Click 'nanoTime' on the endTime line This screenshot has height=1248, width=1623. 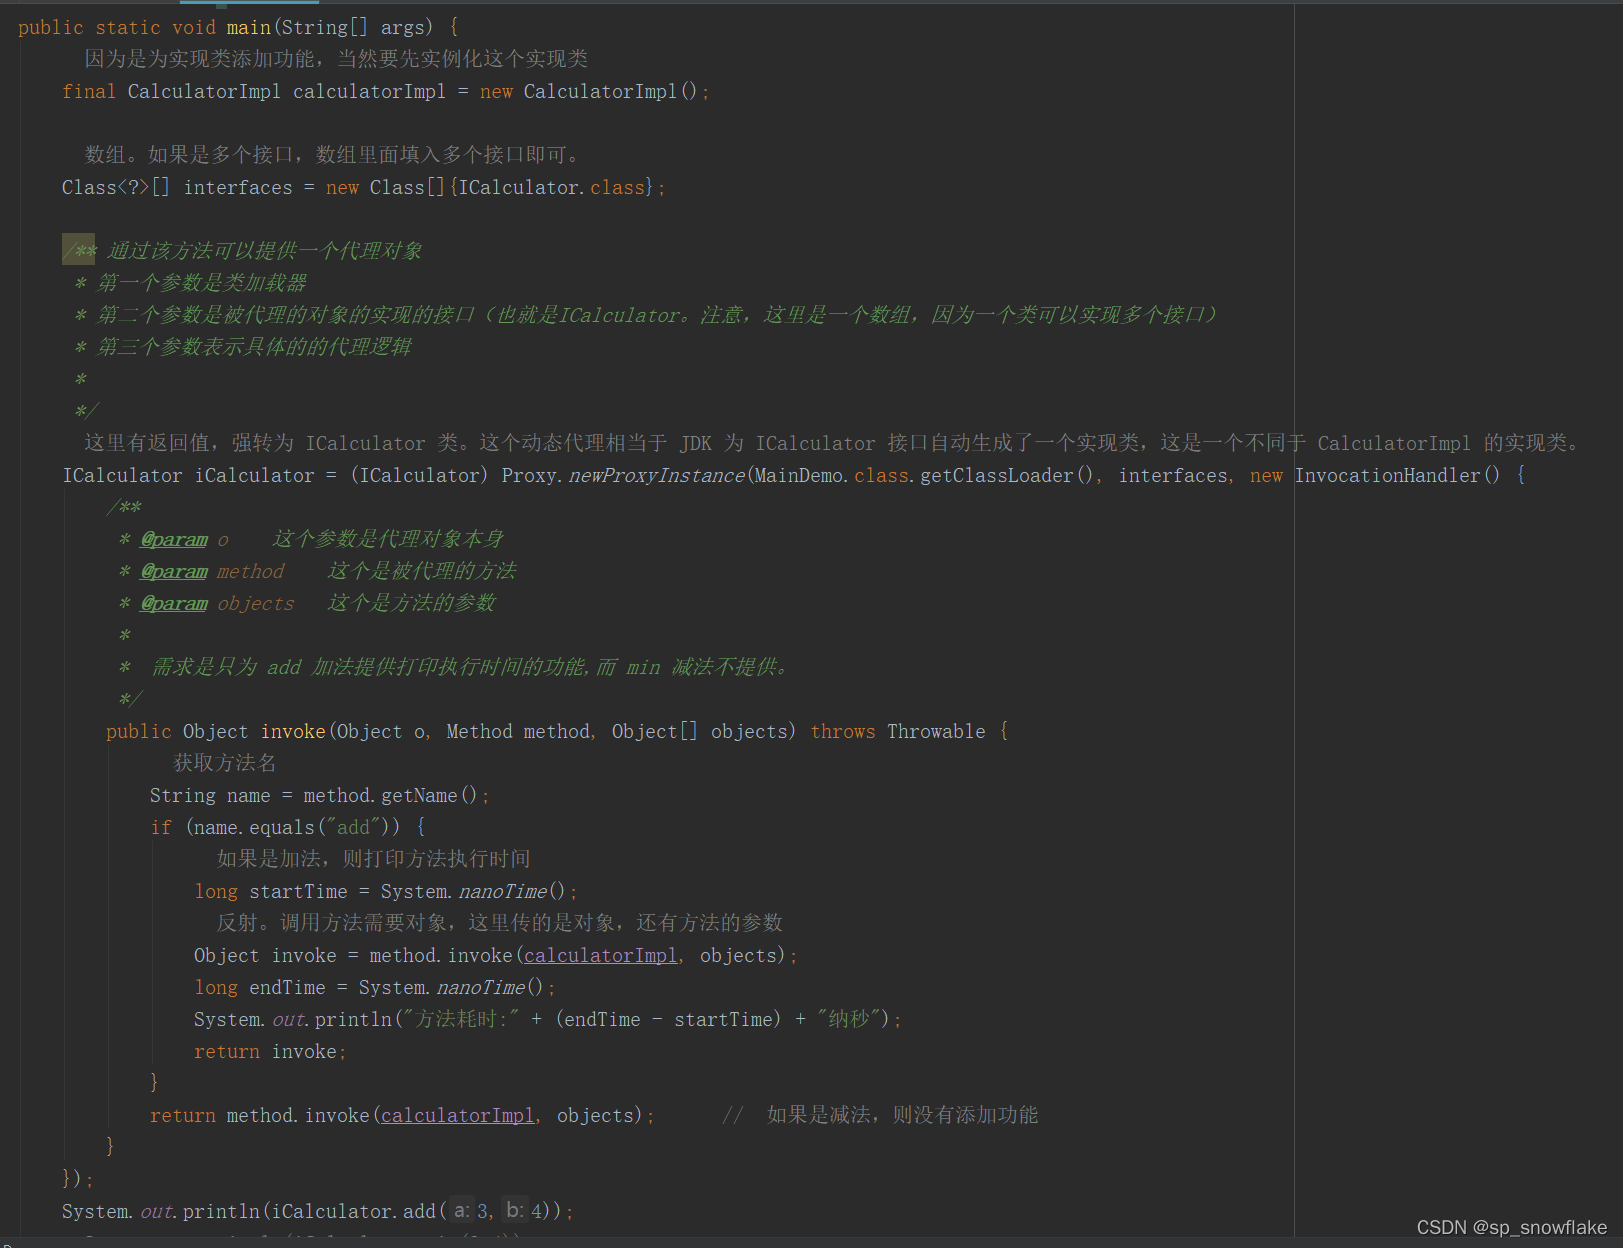(480, 987)
